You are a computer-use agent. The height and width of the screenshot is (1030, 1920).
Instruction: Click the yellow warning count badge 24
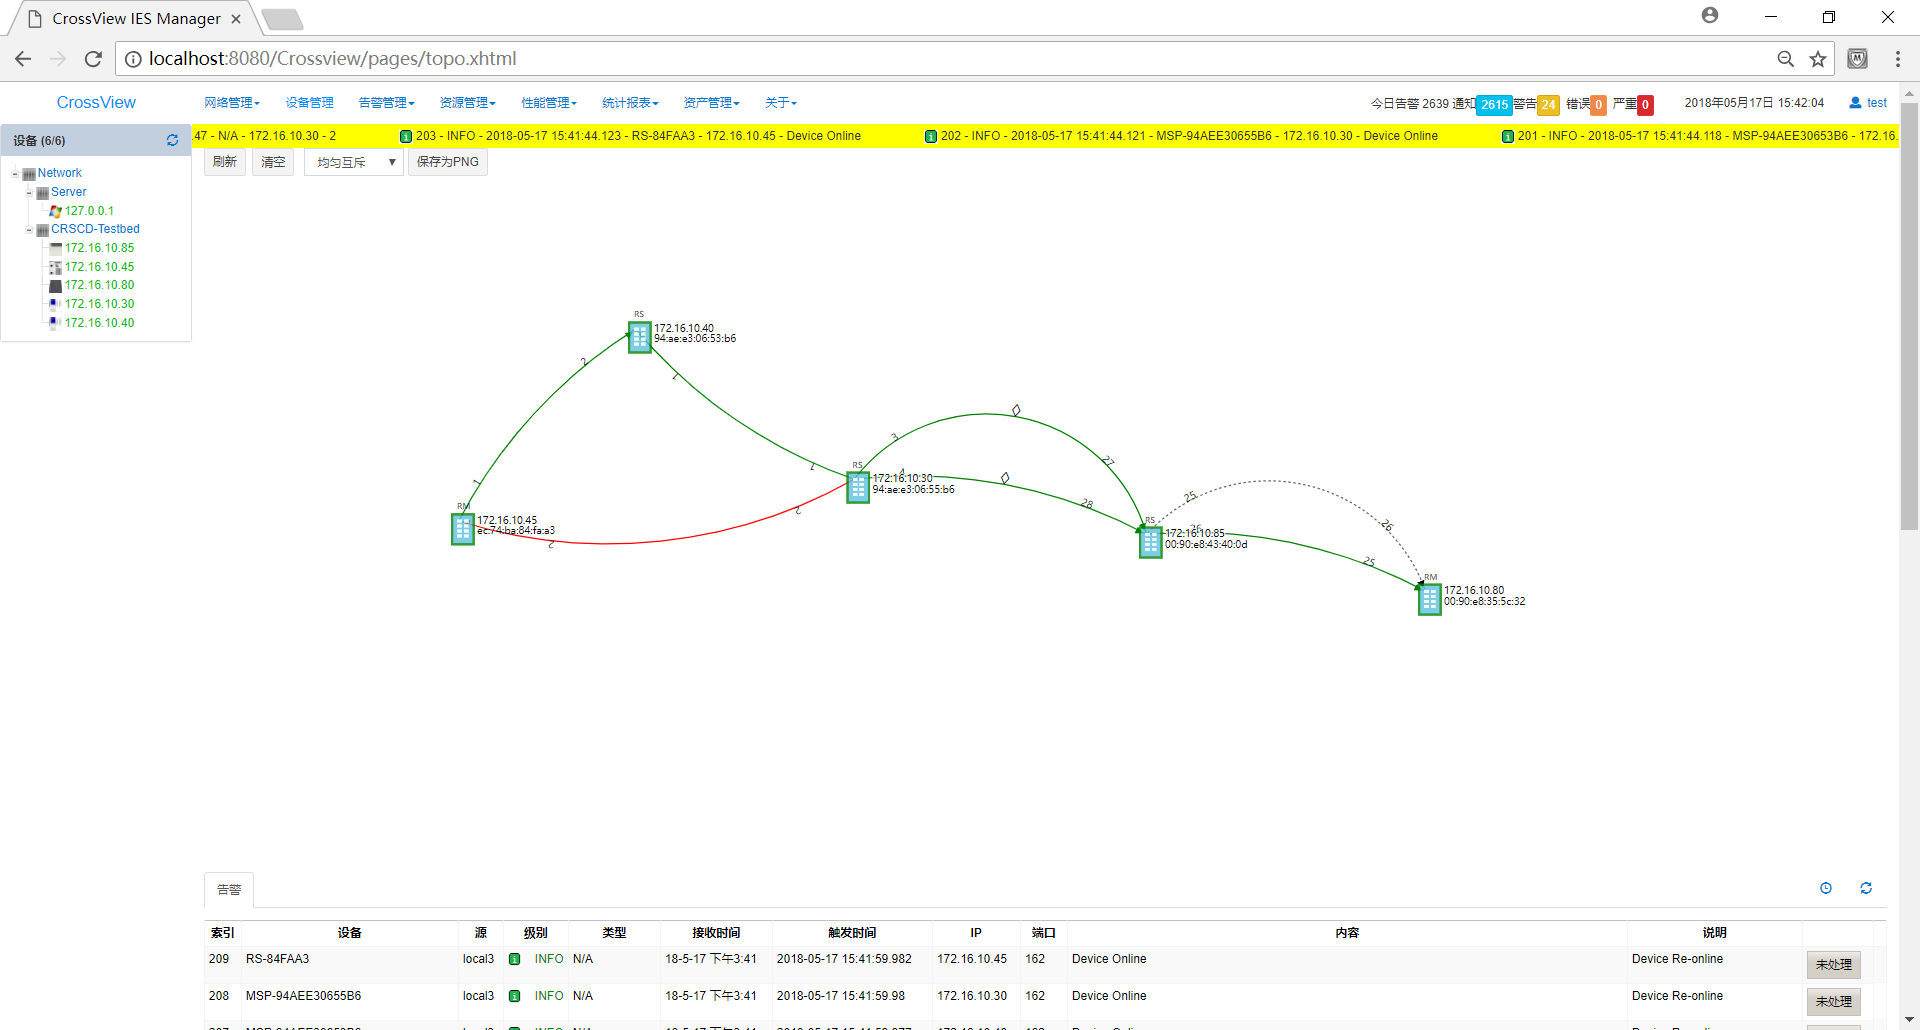click(x=1547, y=104)
